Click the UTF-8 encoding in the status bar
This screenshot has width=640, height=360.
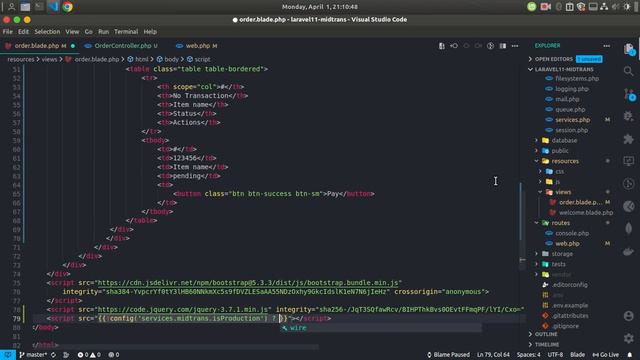coord(555,355)
